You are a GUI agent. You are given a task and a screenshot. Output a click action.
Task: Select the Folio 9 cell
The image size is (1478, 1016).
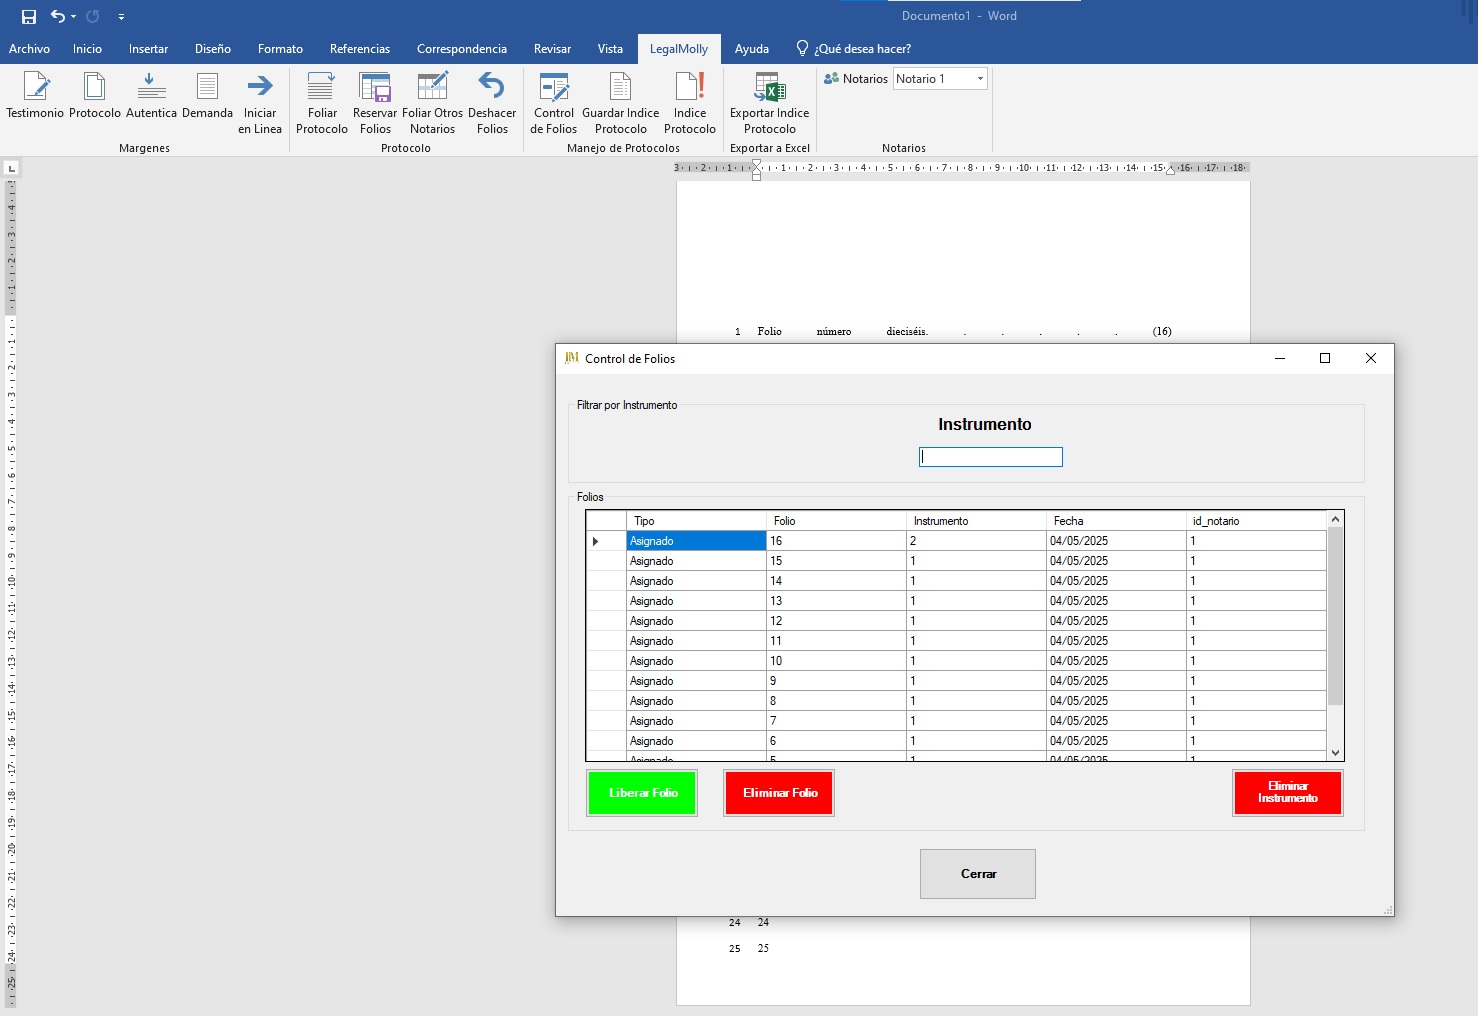click(x=836, y=681)
